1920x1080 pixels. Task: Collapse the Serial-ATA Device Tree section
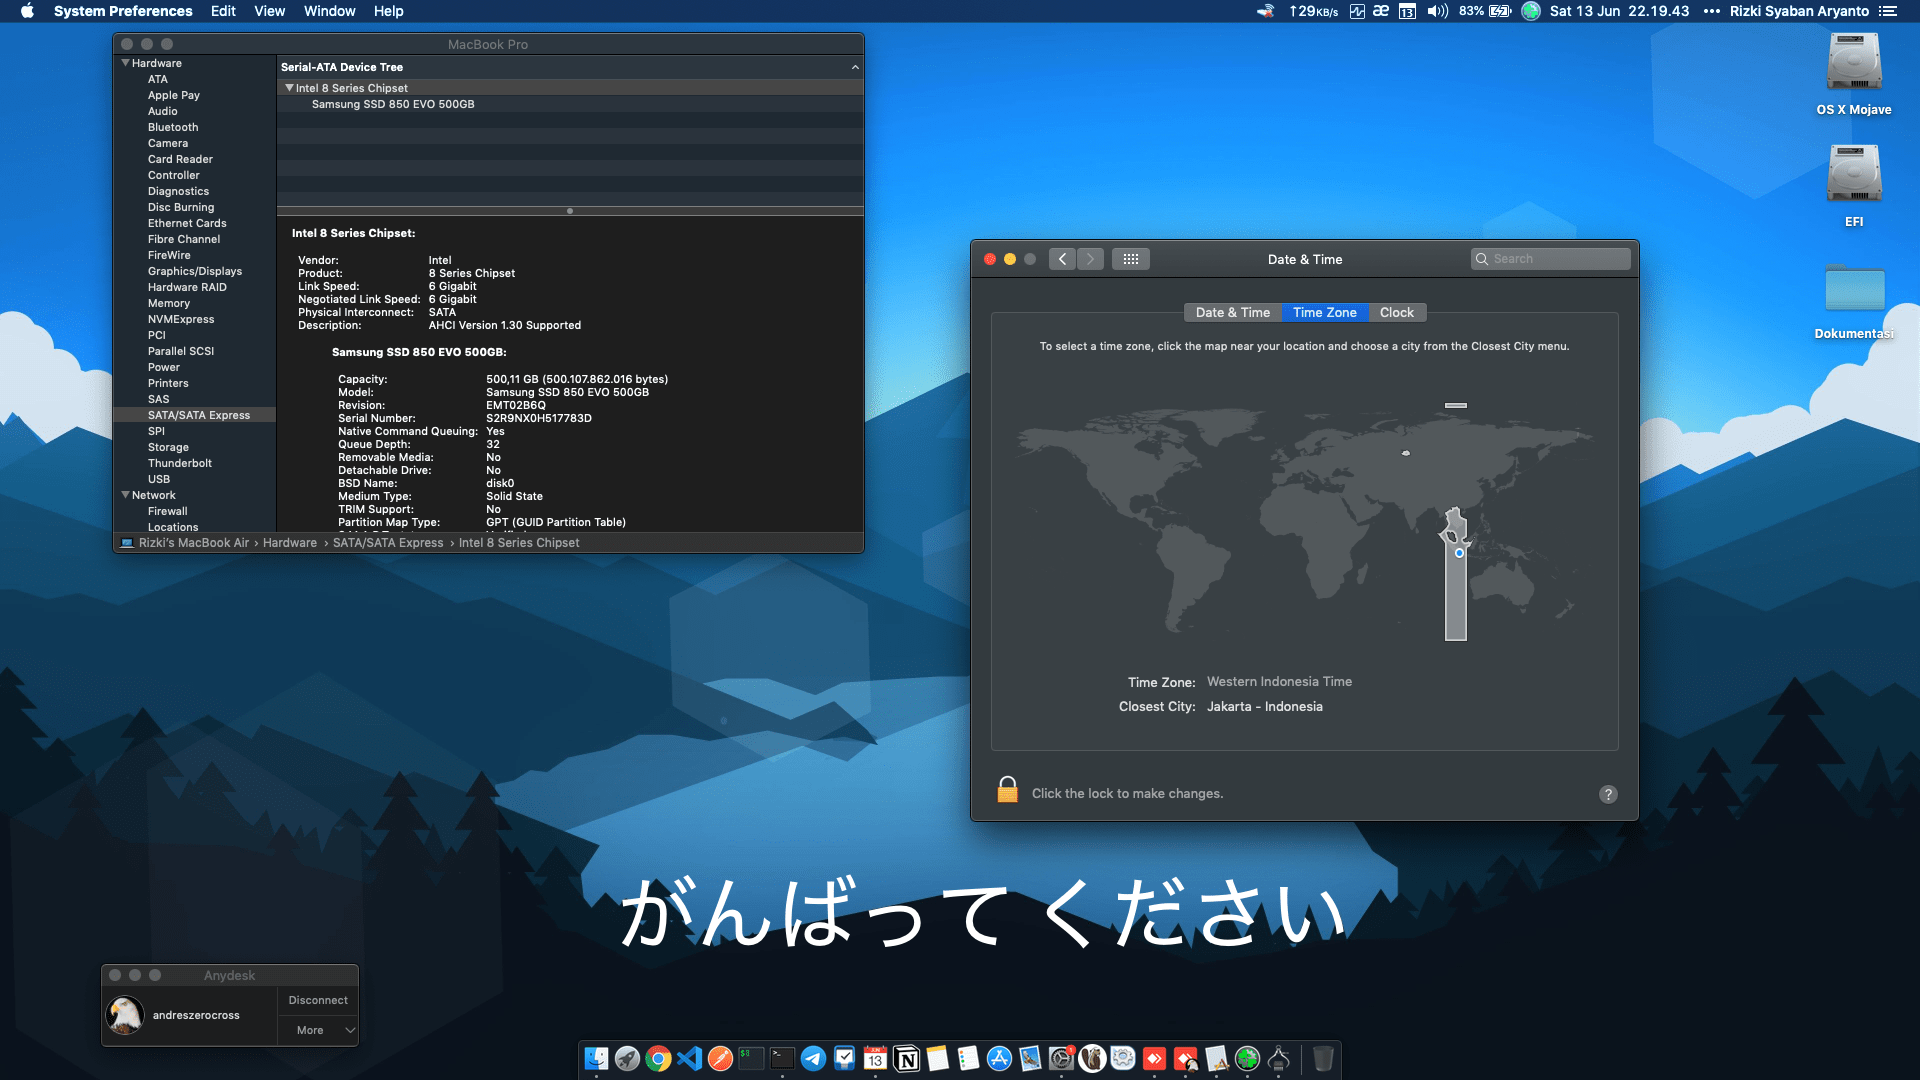855,67
